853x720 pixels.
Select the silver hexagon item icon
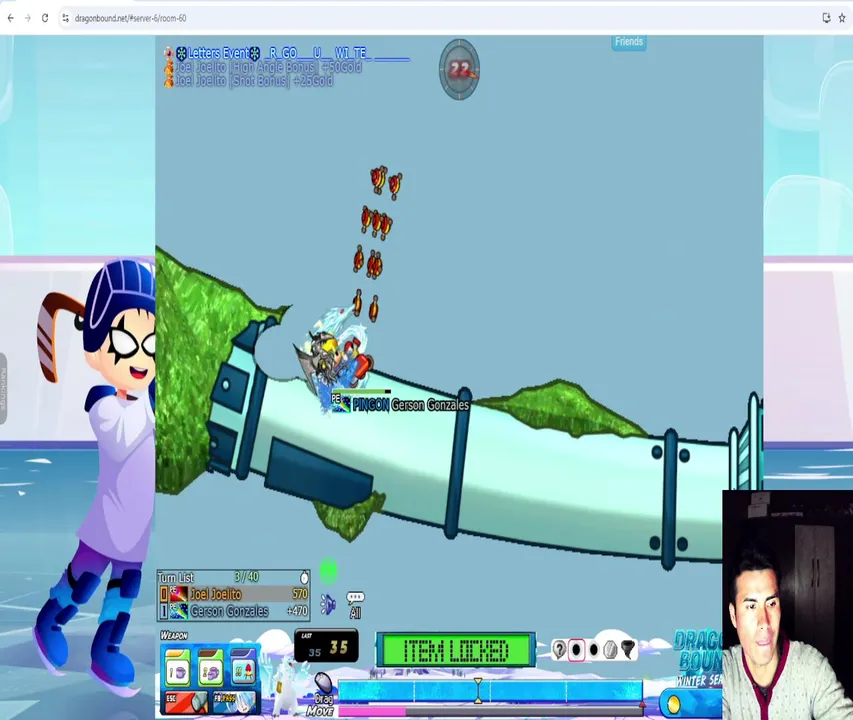click(610, 649)
